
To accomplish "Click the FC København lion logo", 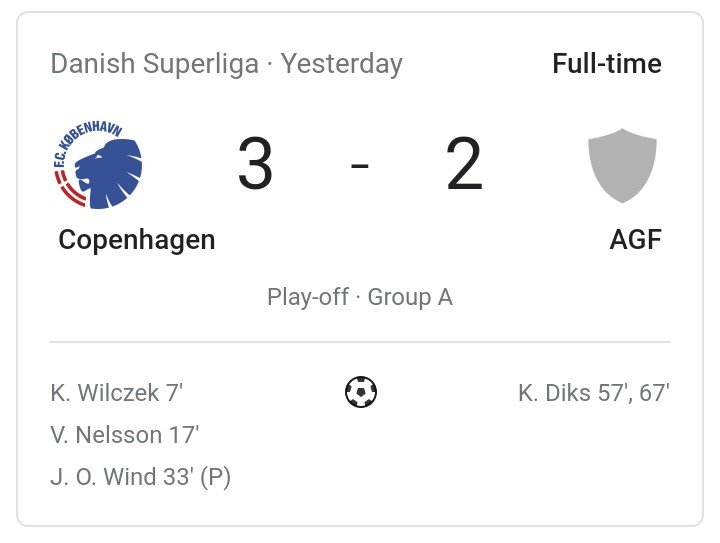I will point(97,166).
